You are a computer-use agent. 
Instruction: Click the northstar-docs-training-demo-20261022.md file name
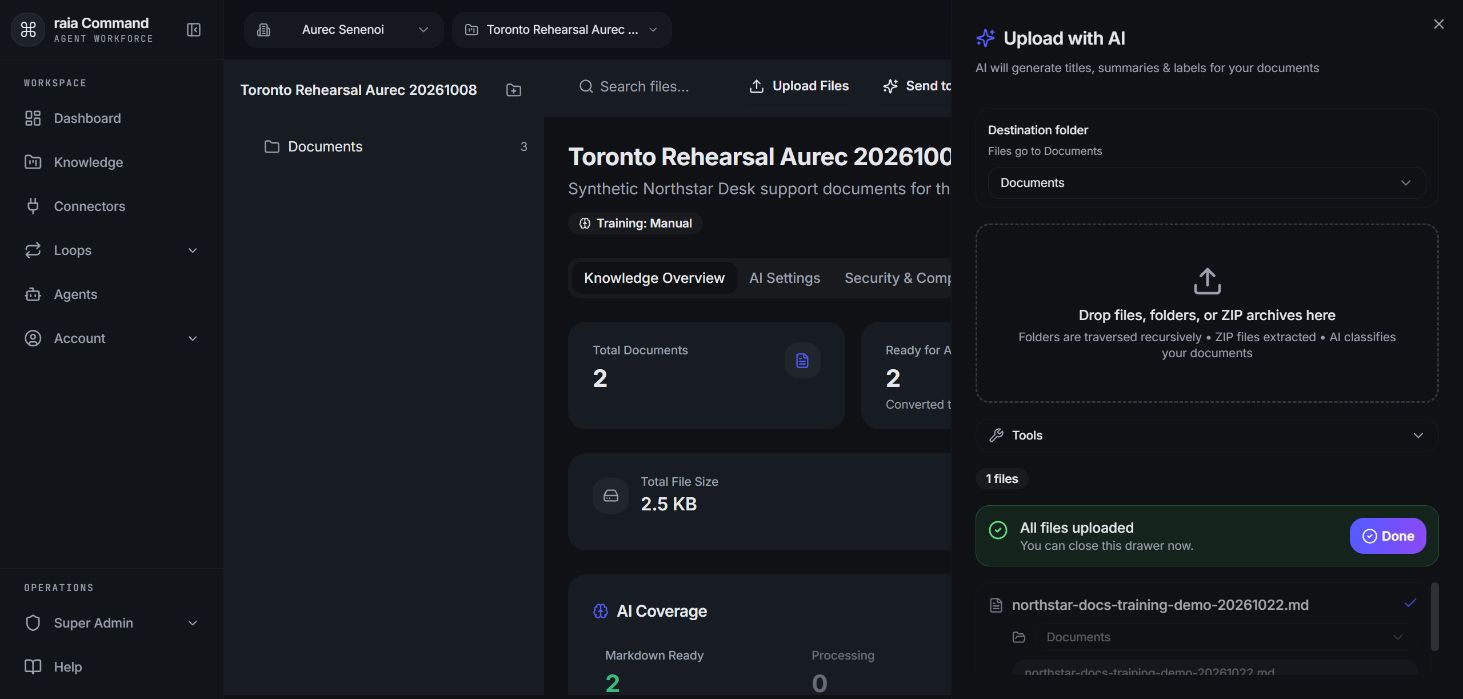pos(1160,605)
